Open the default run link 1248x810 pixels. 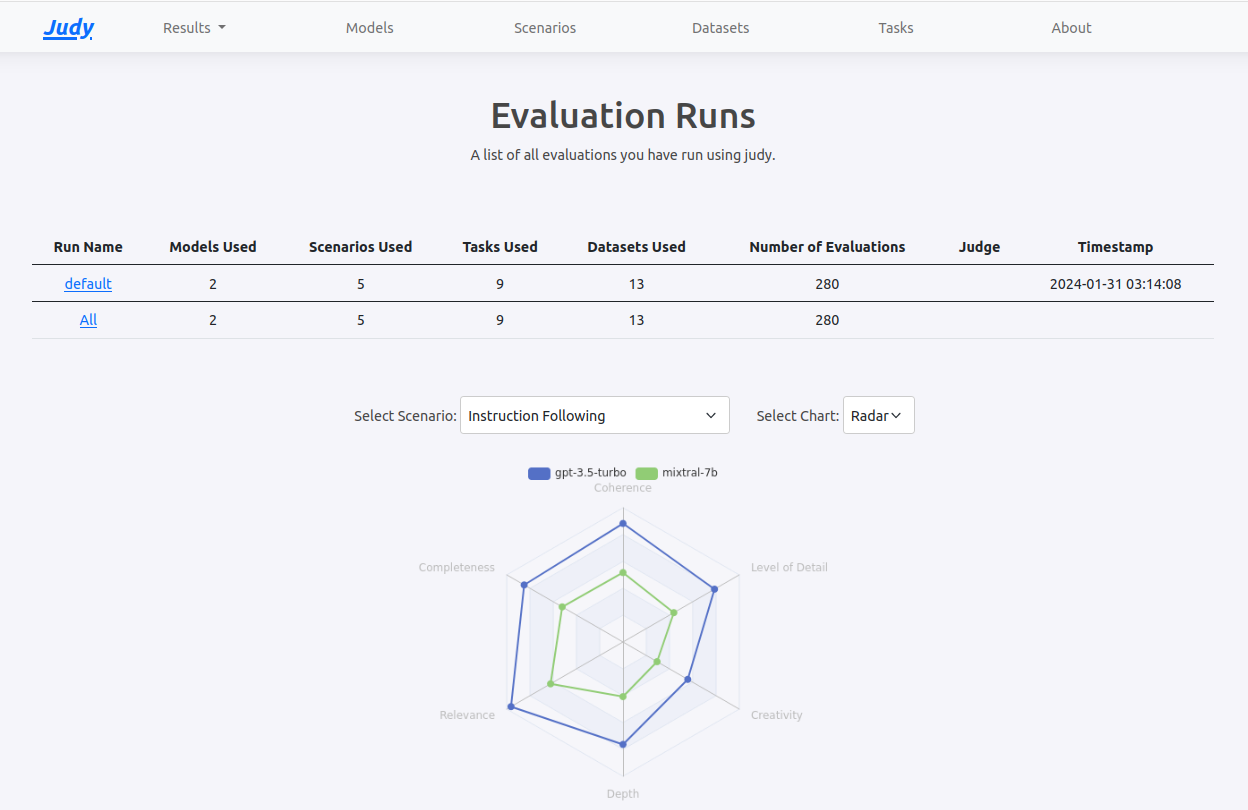[x=88, y=284]
